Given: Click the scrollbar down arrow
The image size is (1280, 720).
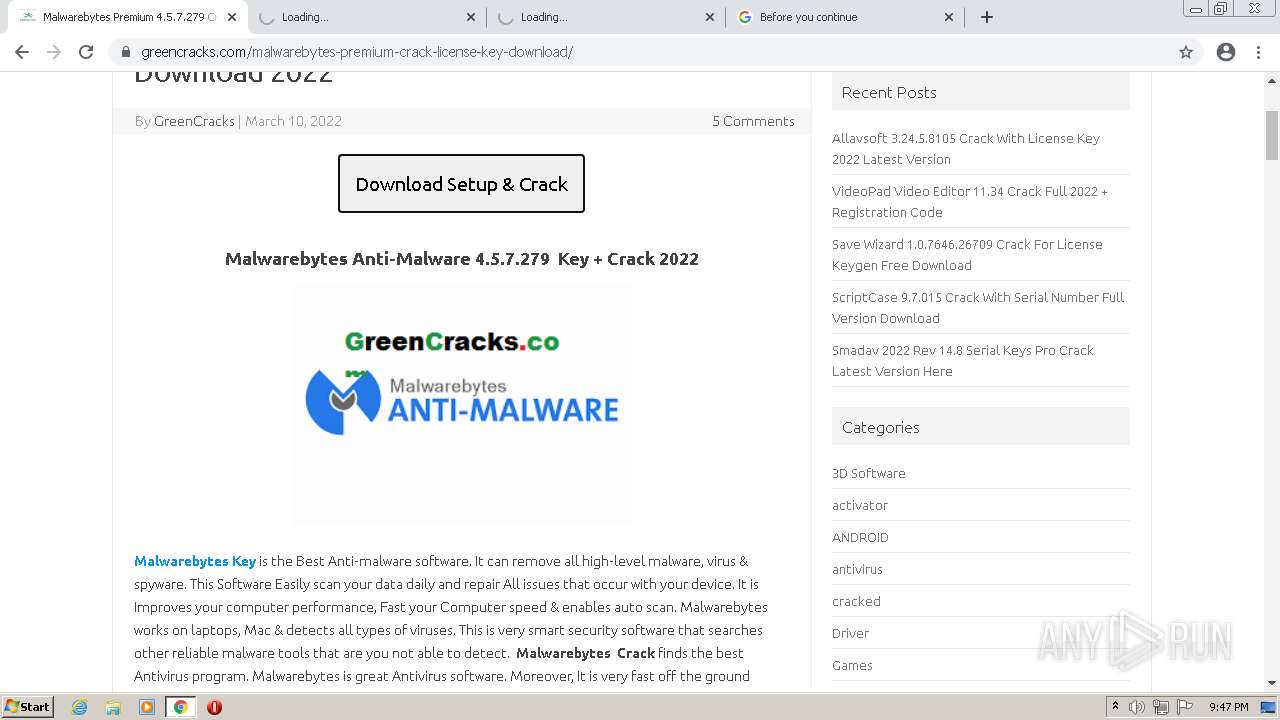Looking at the screenshot, I should tap(1272, 683).
